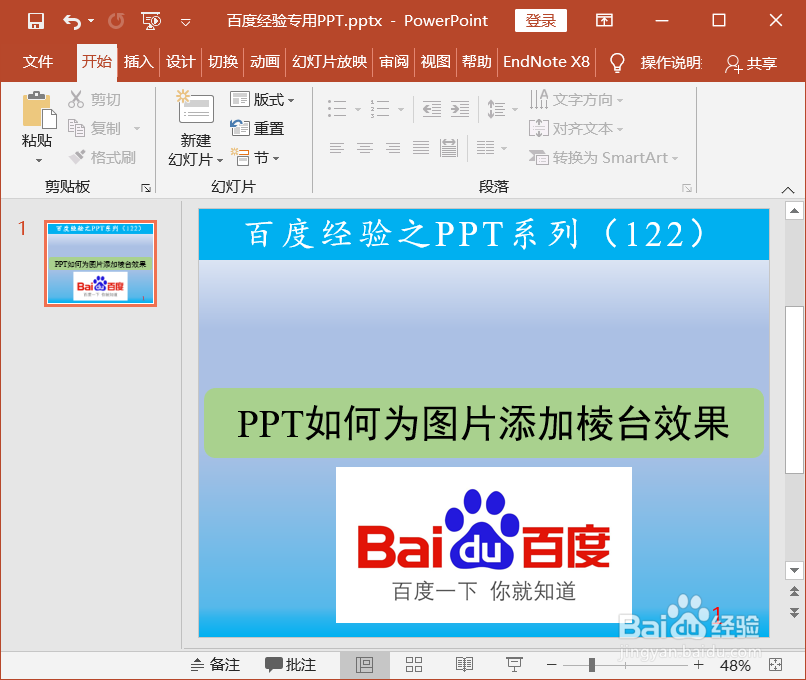806x680 pixels.
Task: Click the 新建幻灯片 new slide icon
Action: tap(195, 108)
